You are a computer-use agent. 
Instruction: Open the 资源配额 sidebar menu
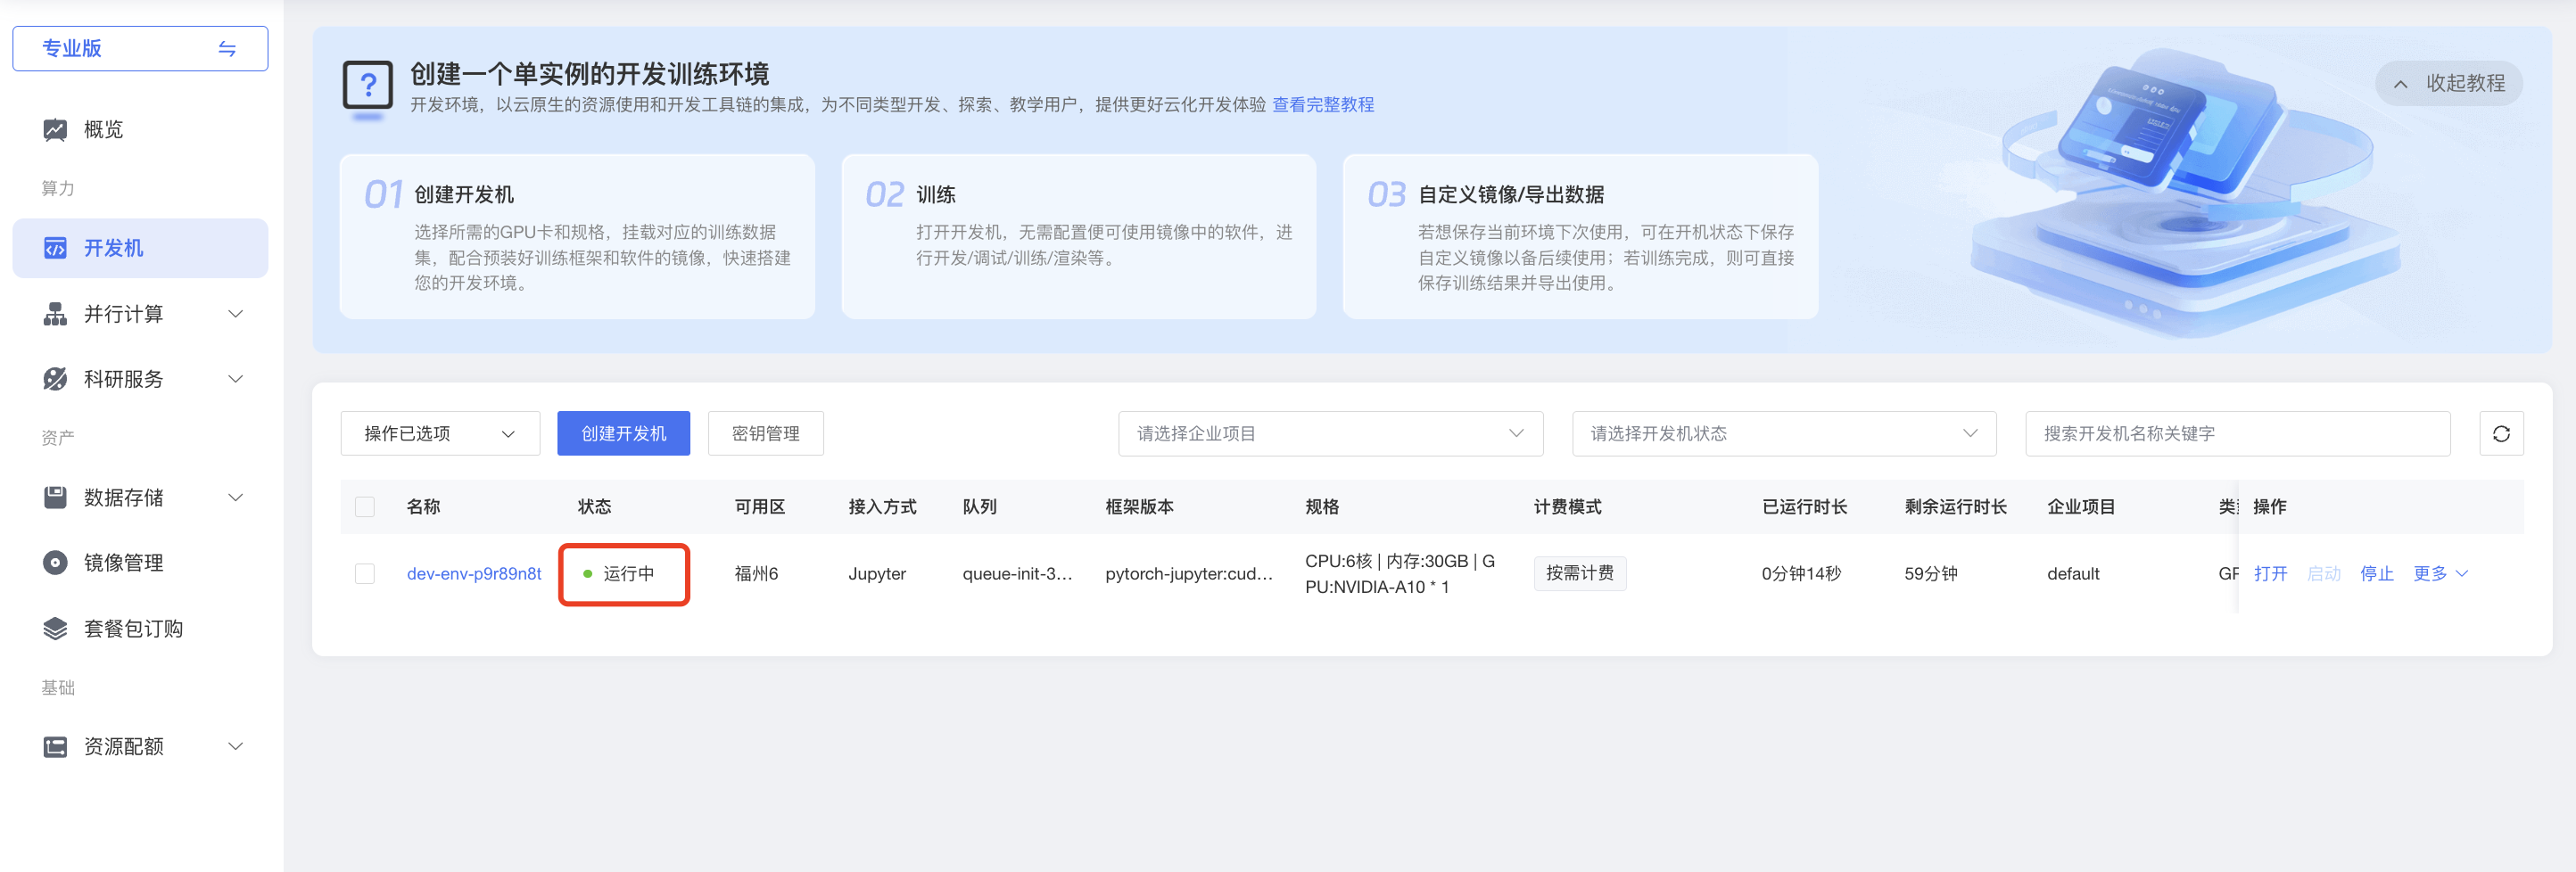(x=140, y=746)
